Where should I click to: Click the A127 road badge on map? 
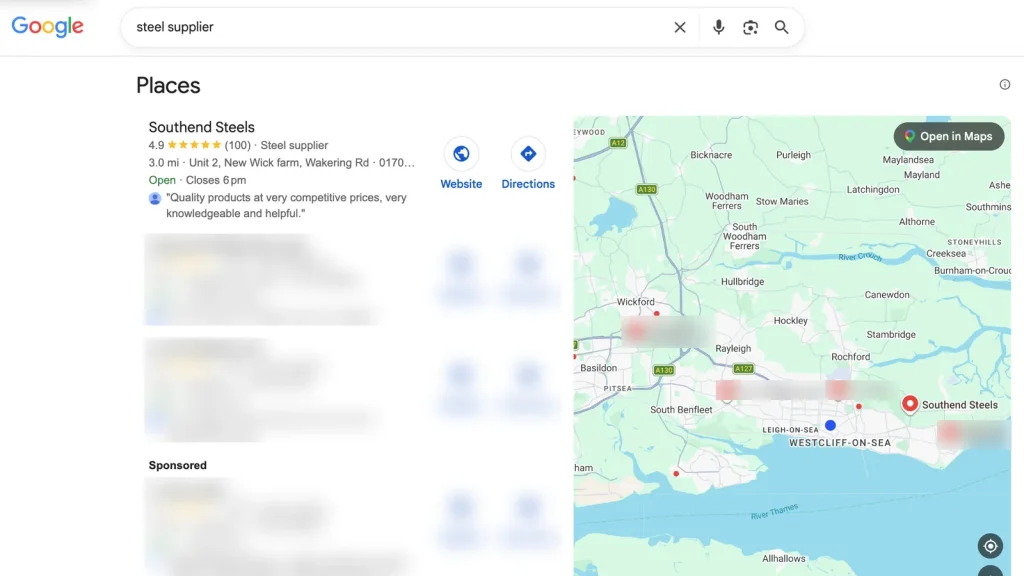[x=743, y=368]
